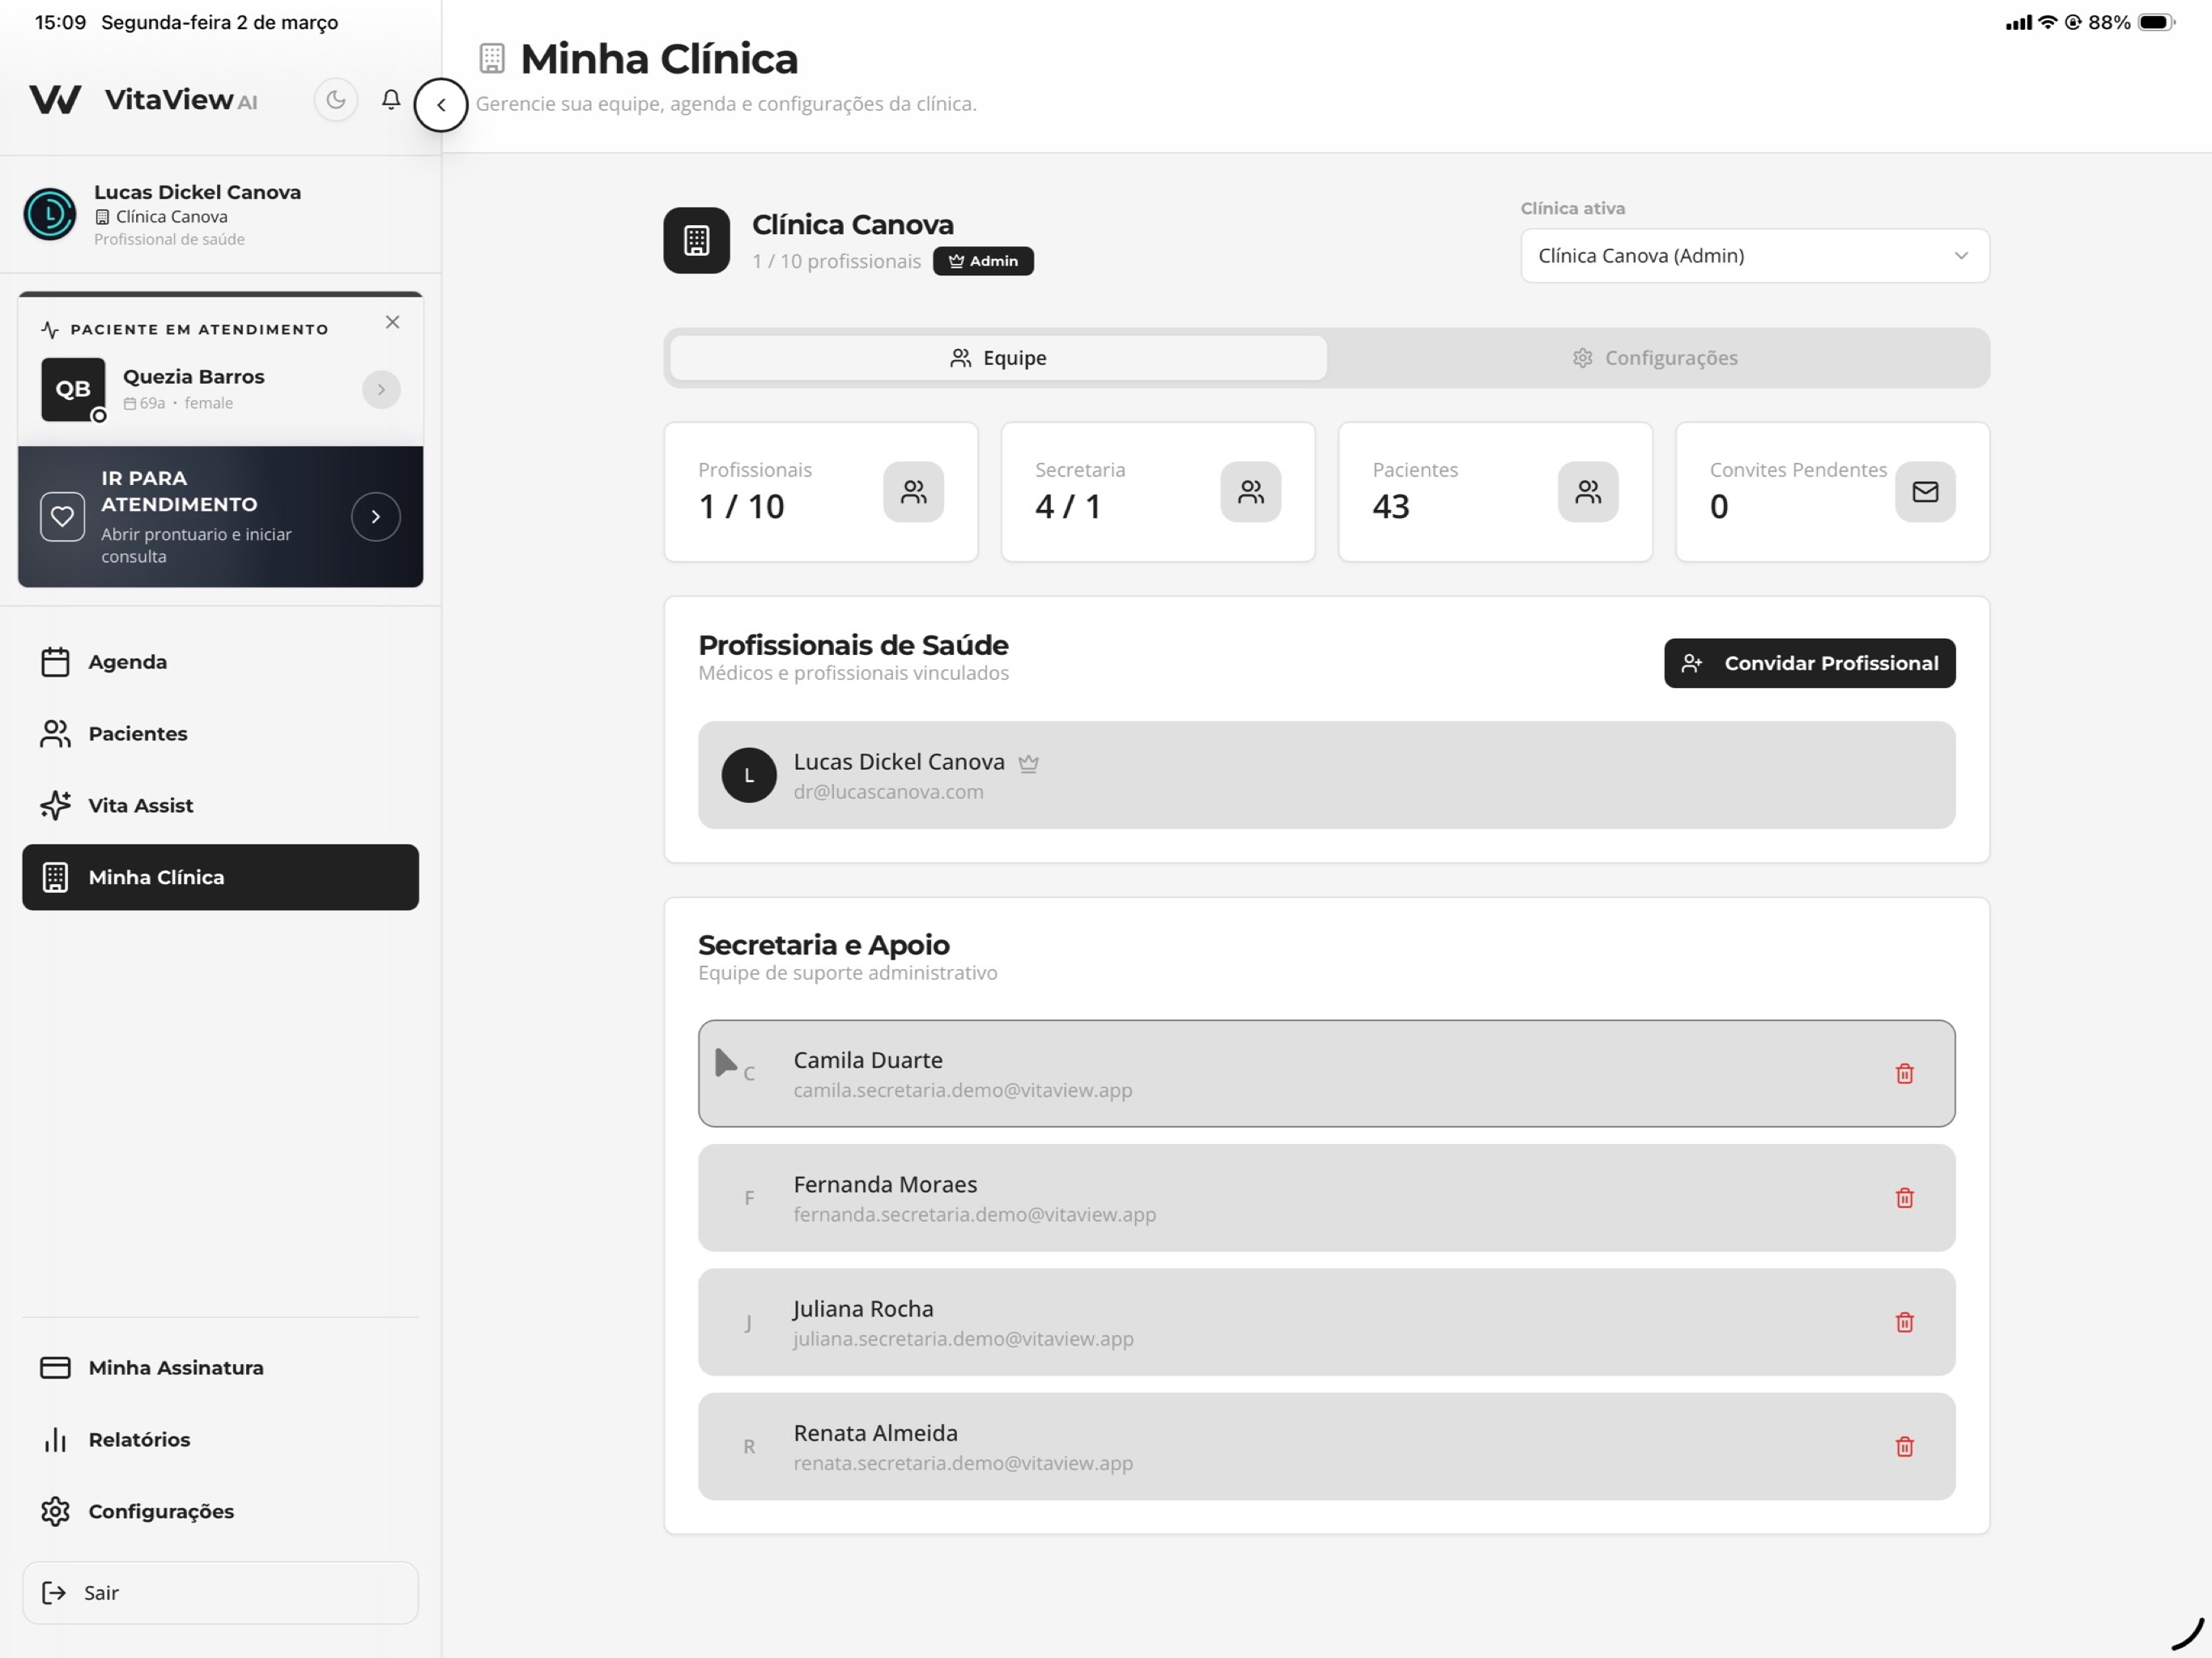Select Renata Almeida row
Screen dimensions: 2212x1658
pos(1327,1447)
